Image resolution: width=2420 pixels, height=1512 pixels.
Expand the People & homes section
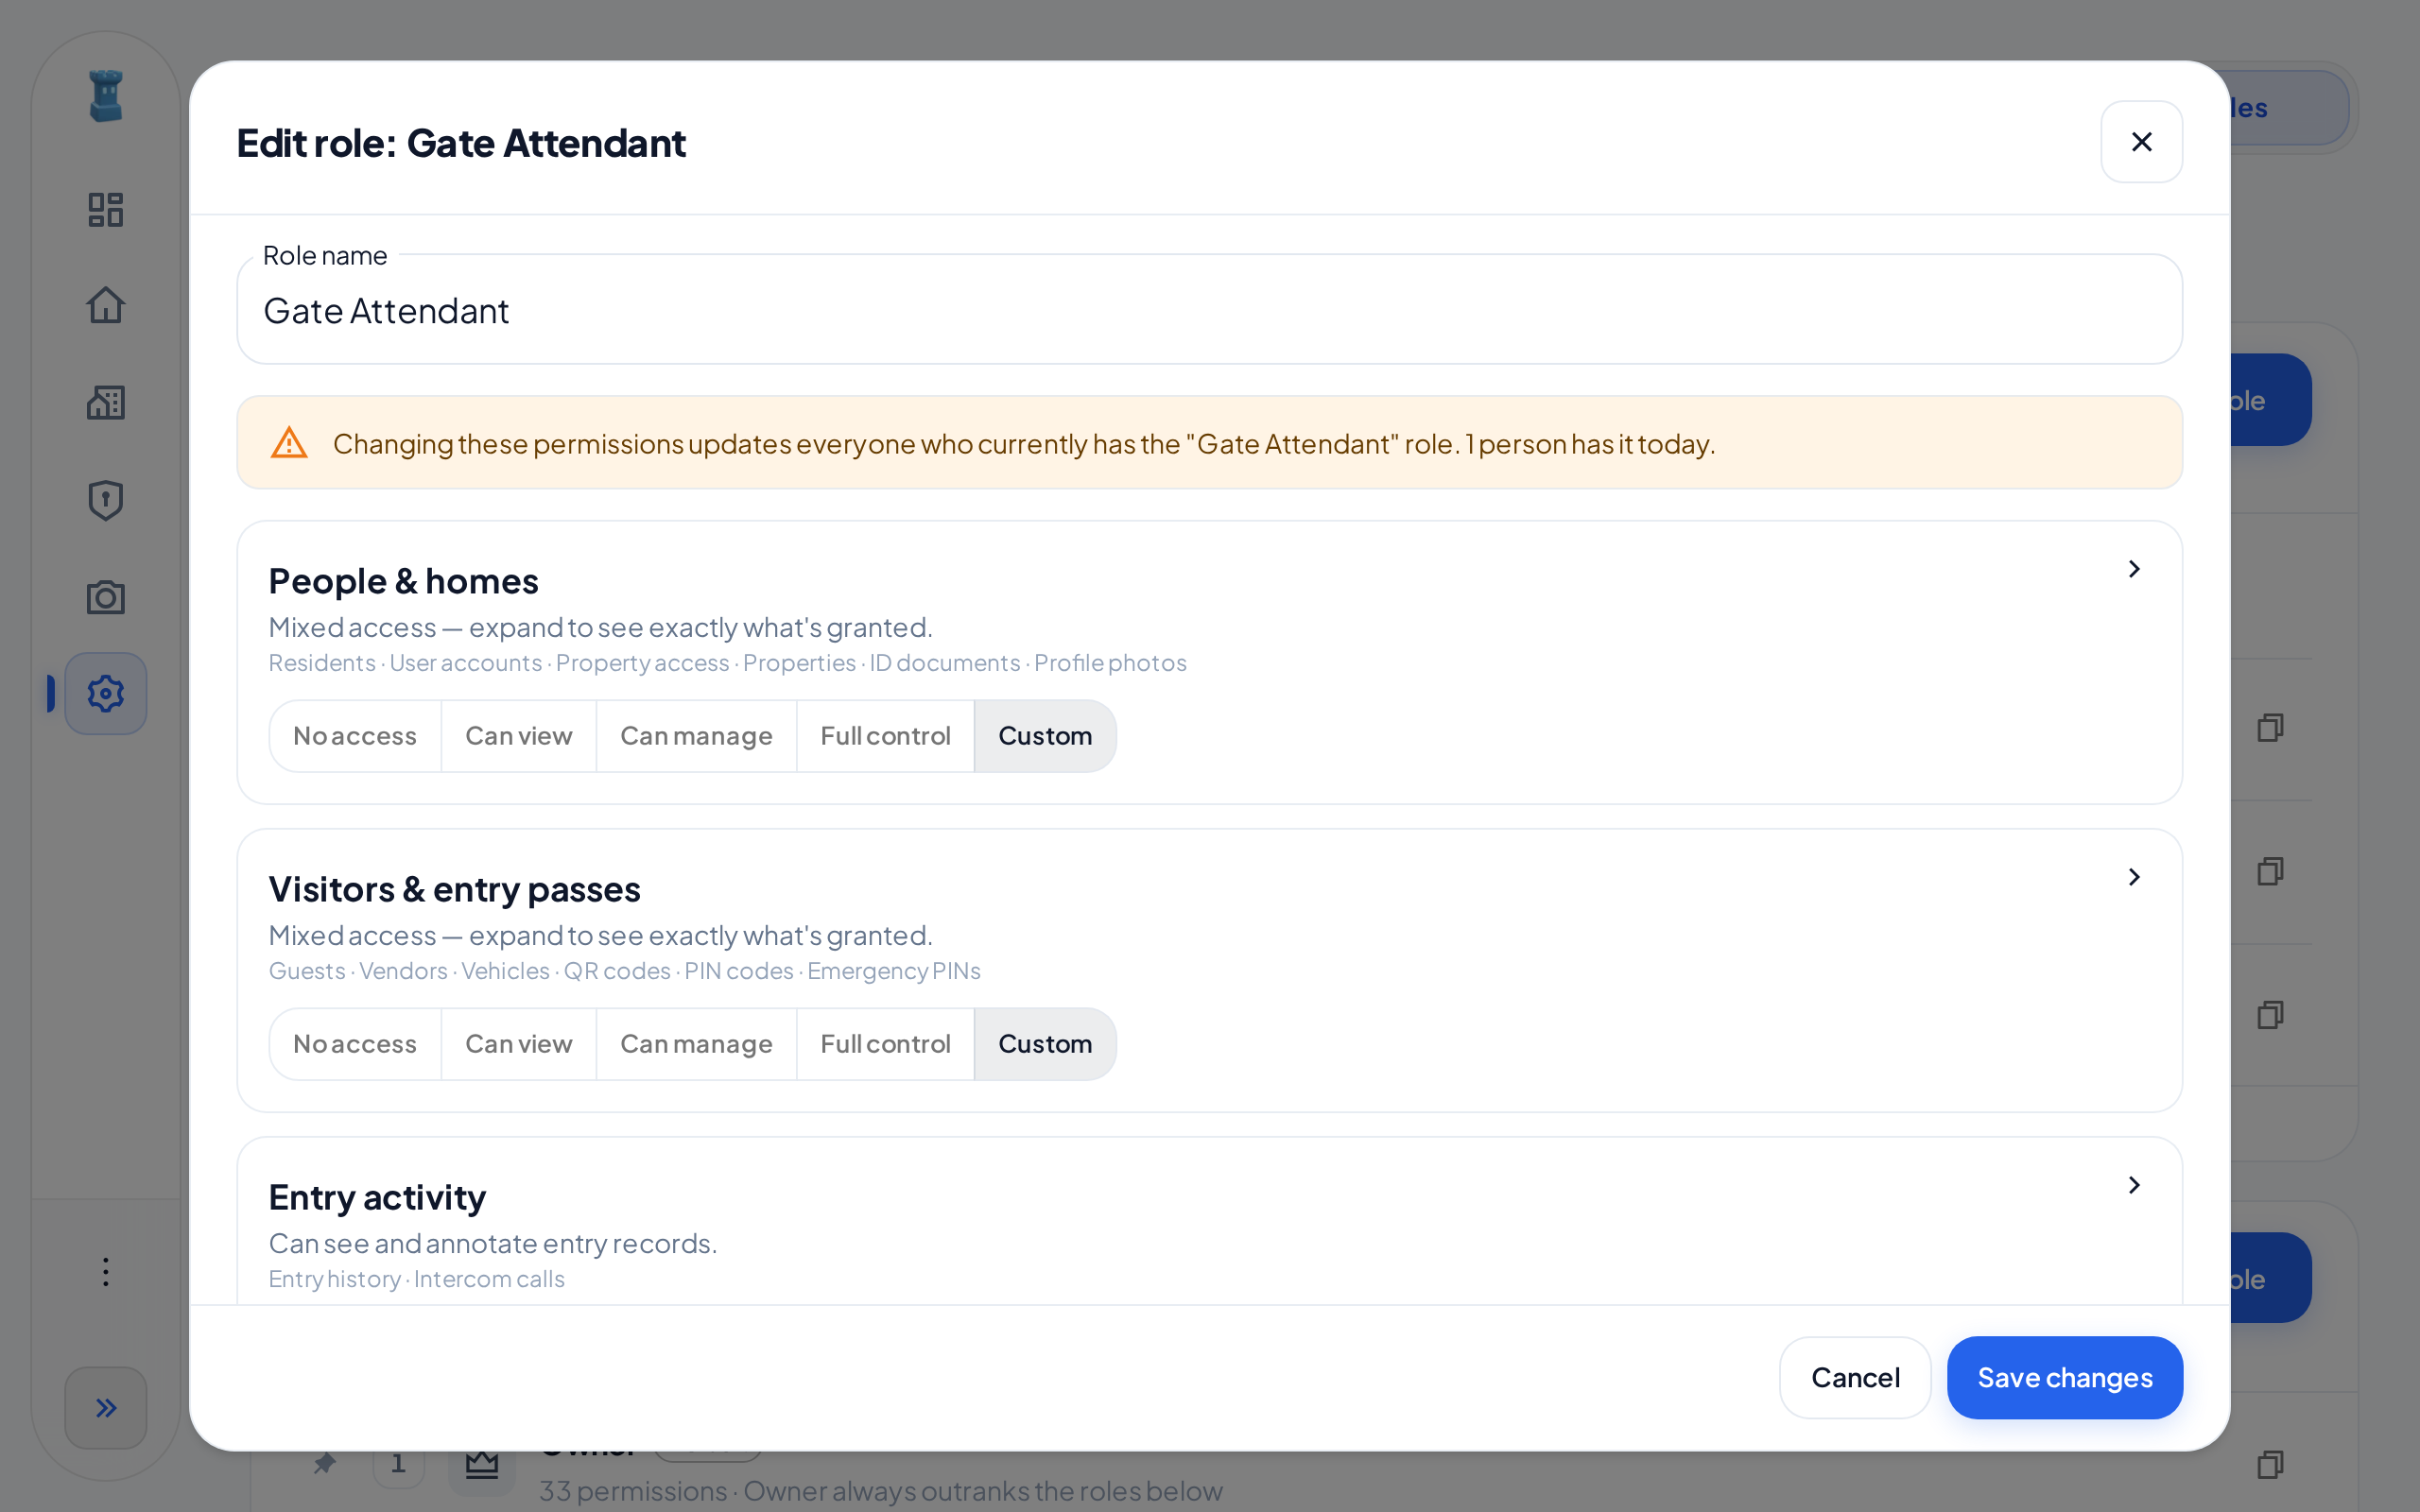2133,569
